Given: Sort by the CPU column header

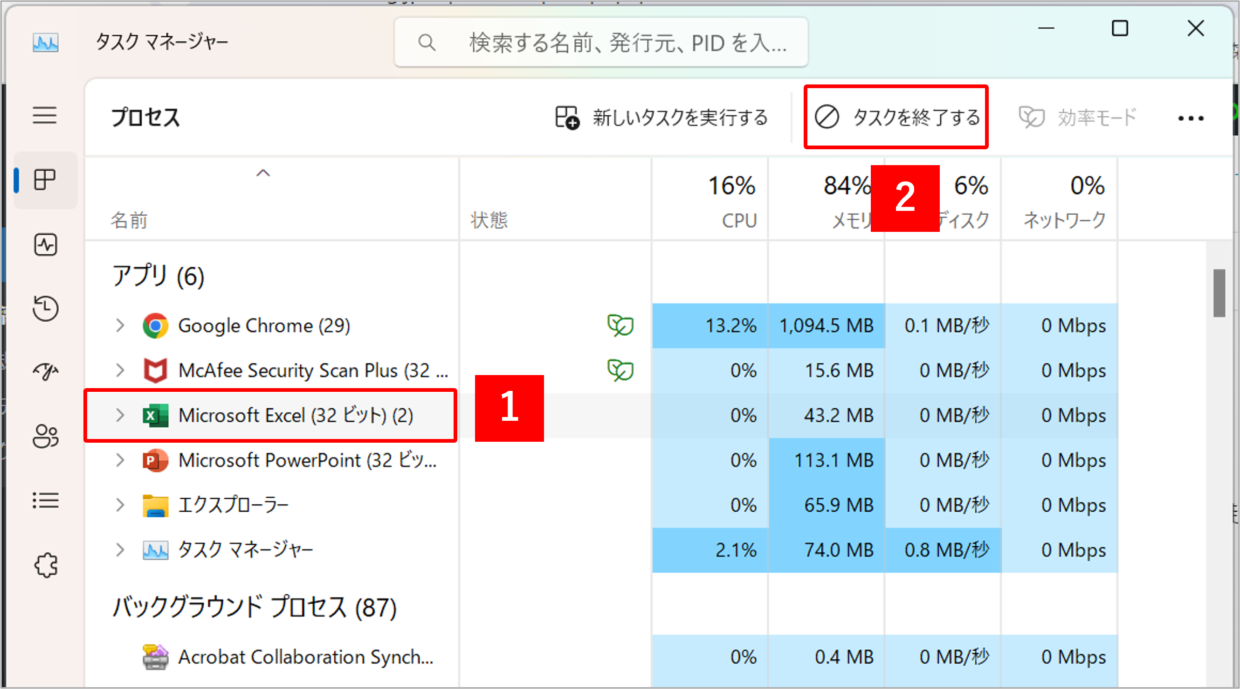Looking at the screenshot, I should click(710, 200).
